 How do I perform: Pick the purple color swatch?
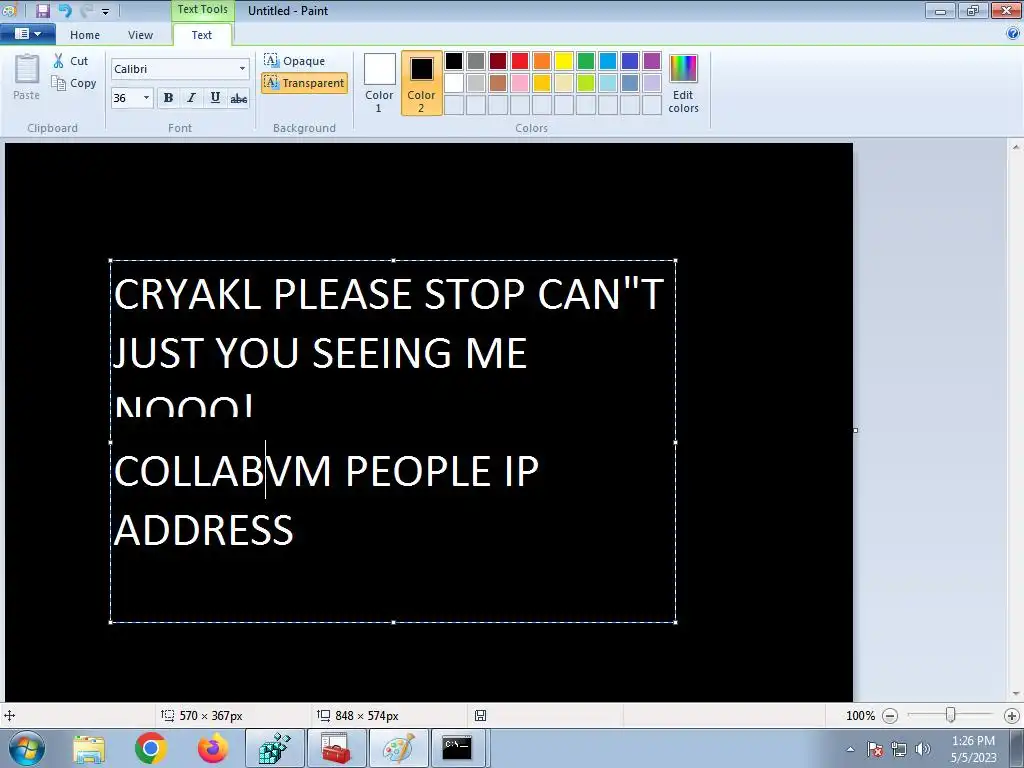point(652,61)
